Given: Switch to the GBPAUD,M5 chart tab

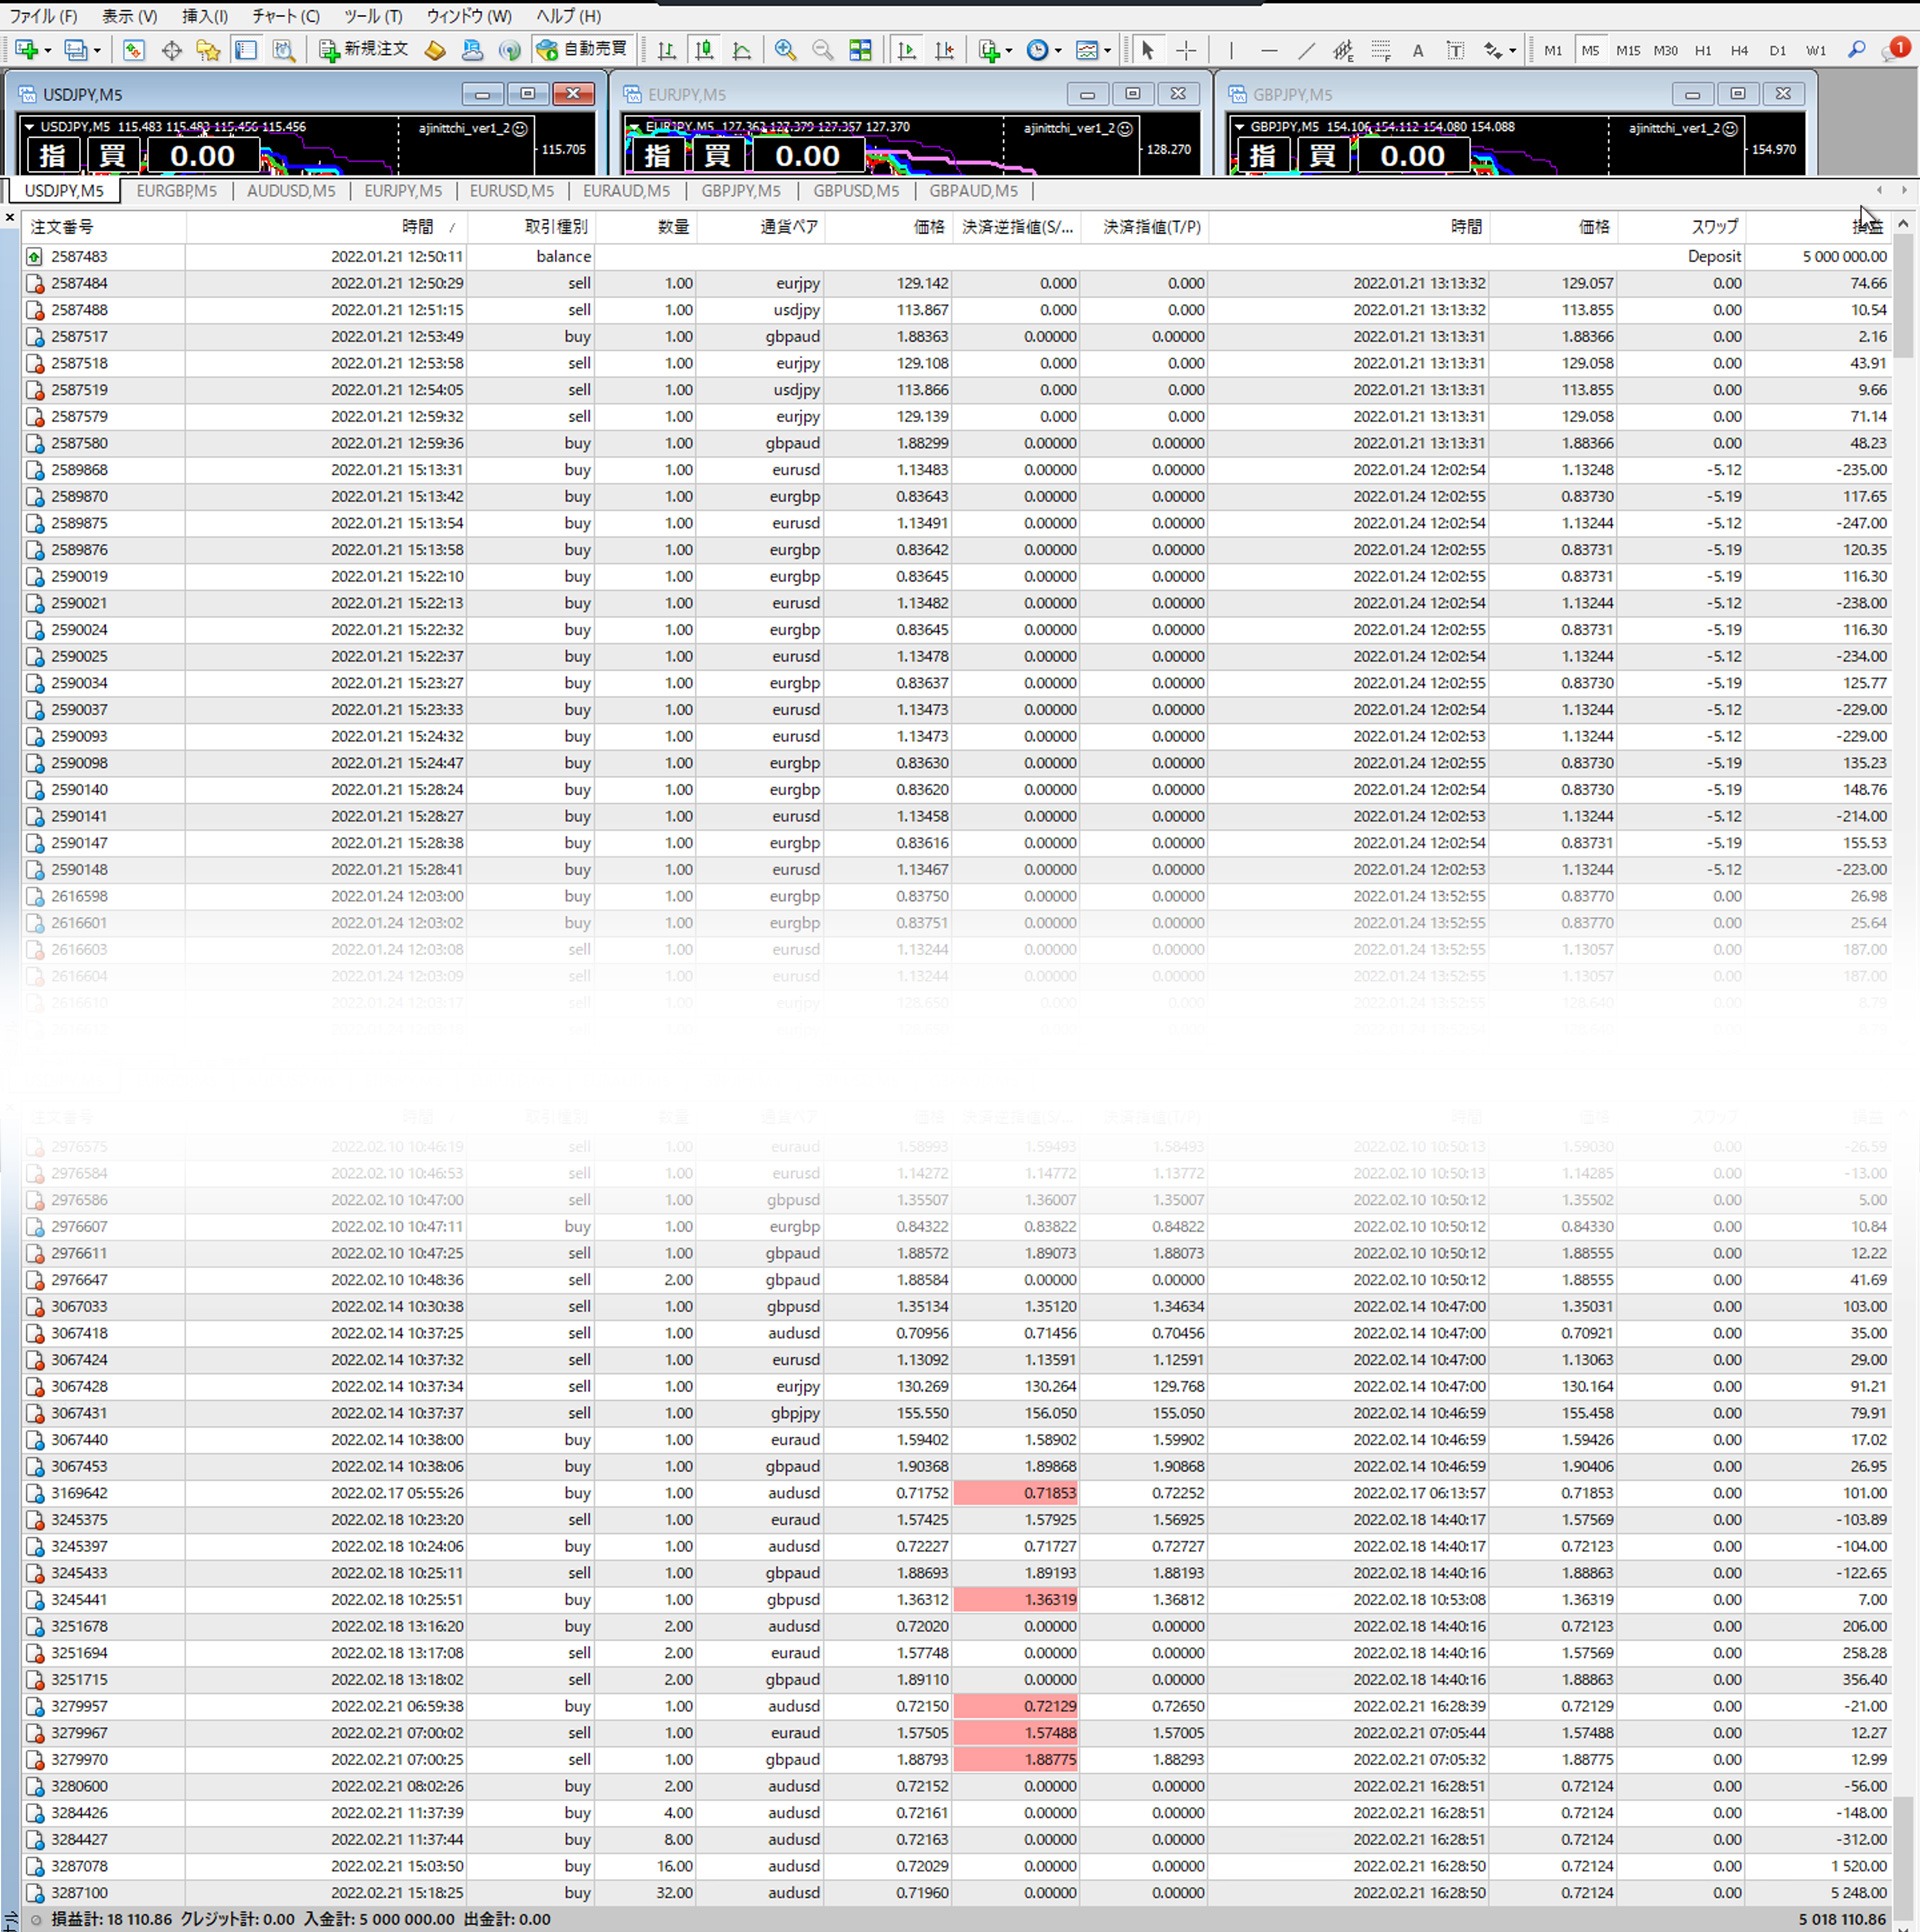Looking at the screenshot, I should [973, 191].
